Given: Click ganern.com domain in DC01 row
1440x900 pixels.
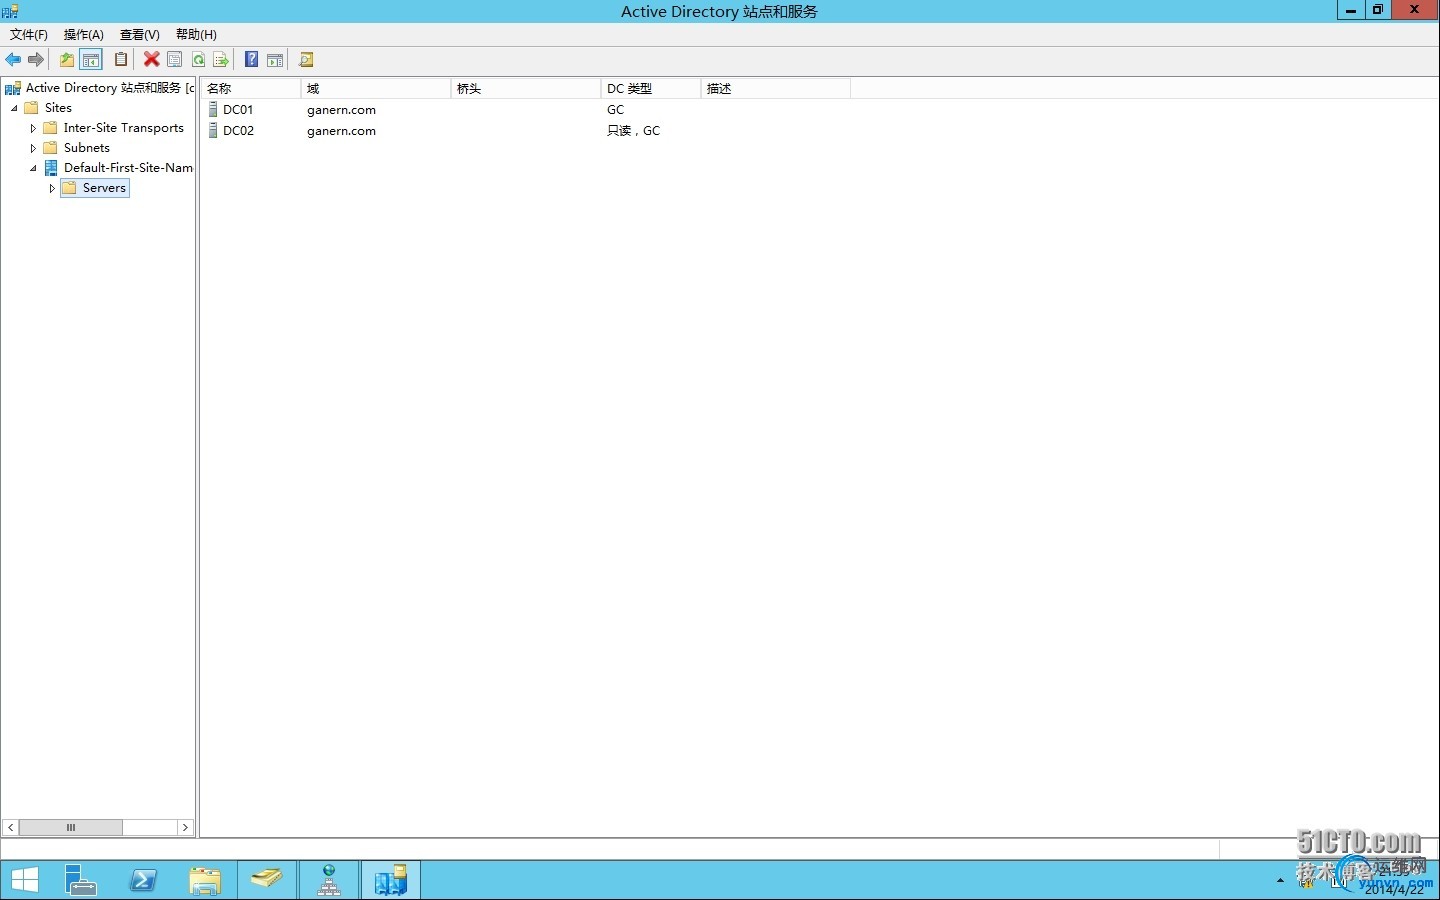Looking at the screenshot, I should (341, 110).
